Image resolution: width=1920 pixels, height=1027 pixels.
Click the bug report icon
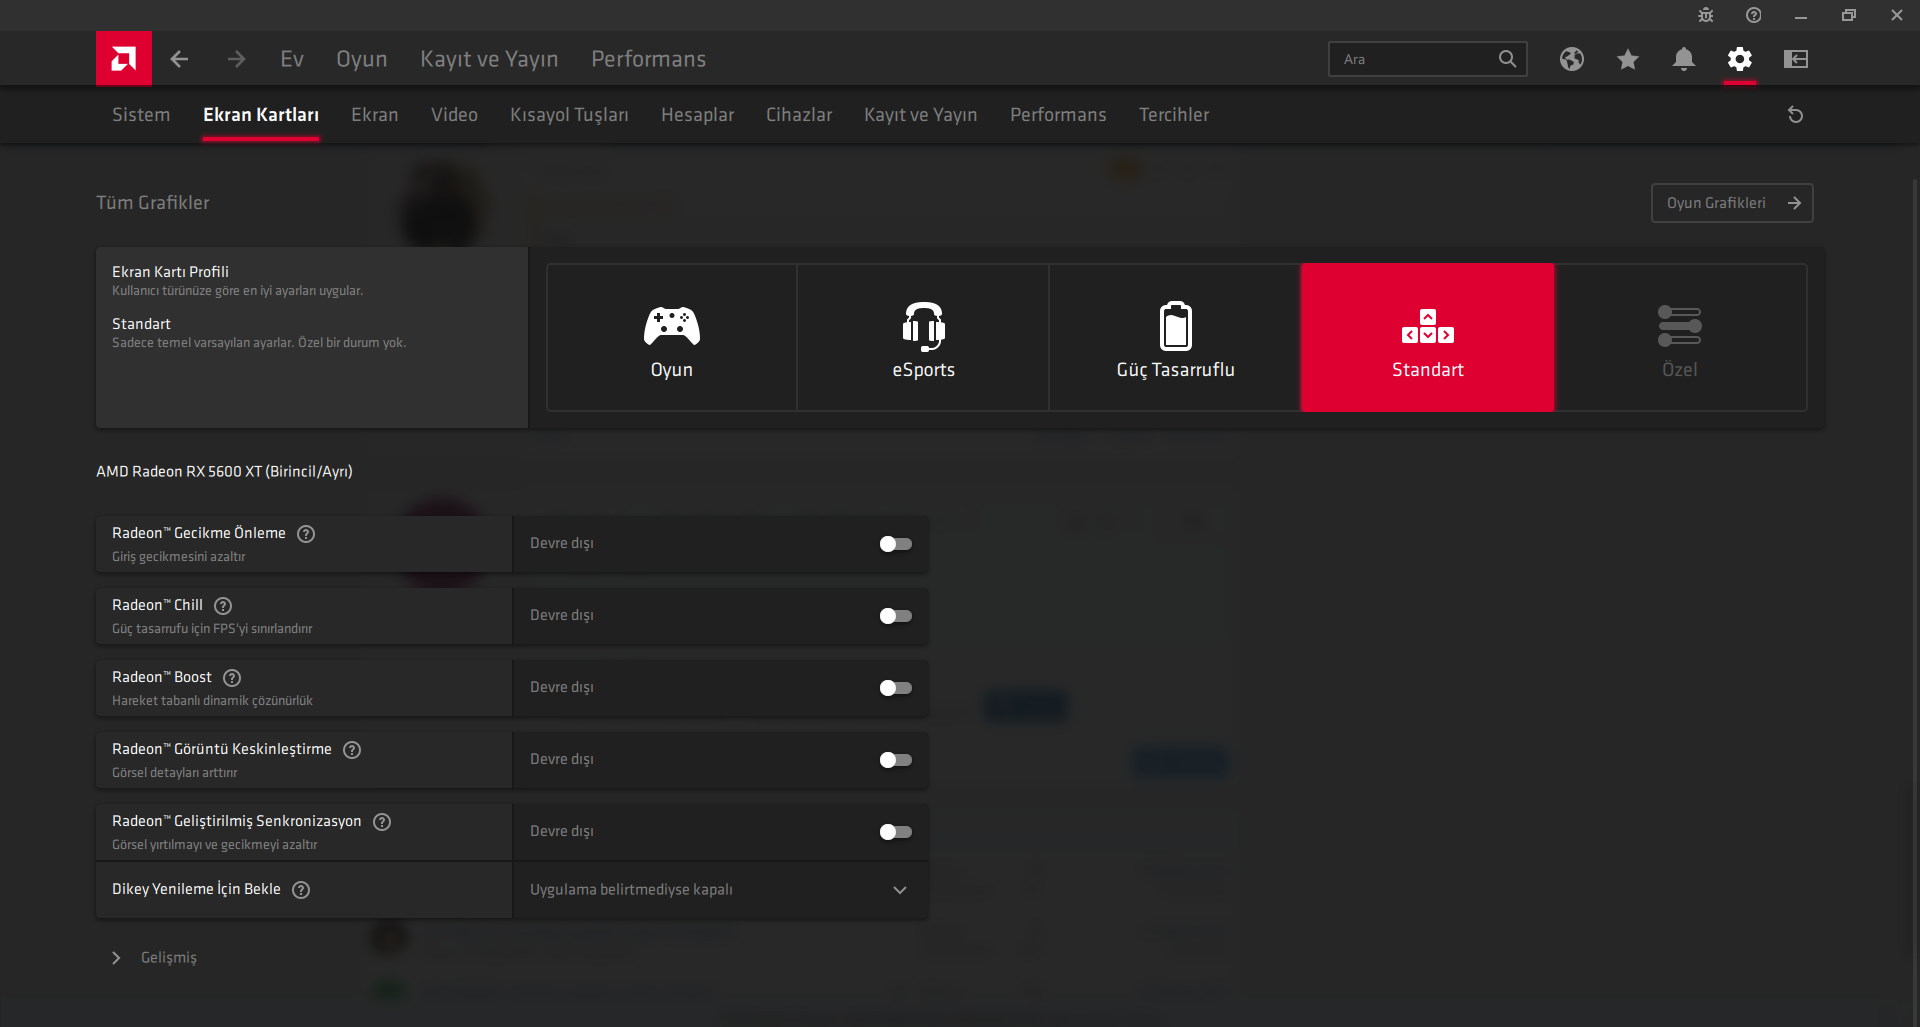(x=1706, y=15)
